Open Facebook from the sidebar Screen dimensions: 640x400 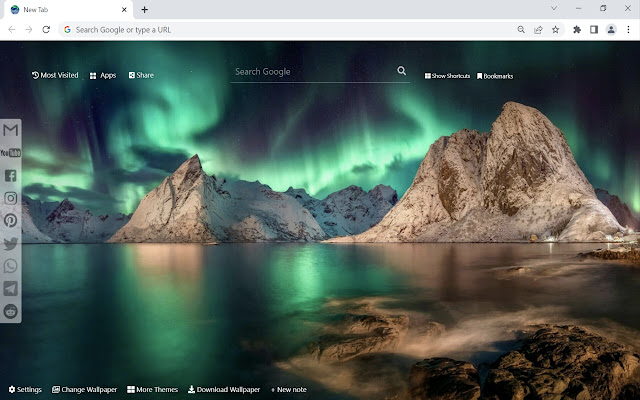point(11,176)
